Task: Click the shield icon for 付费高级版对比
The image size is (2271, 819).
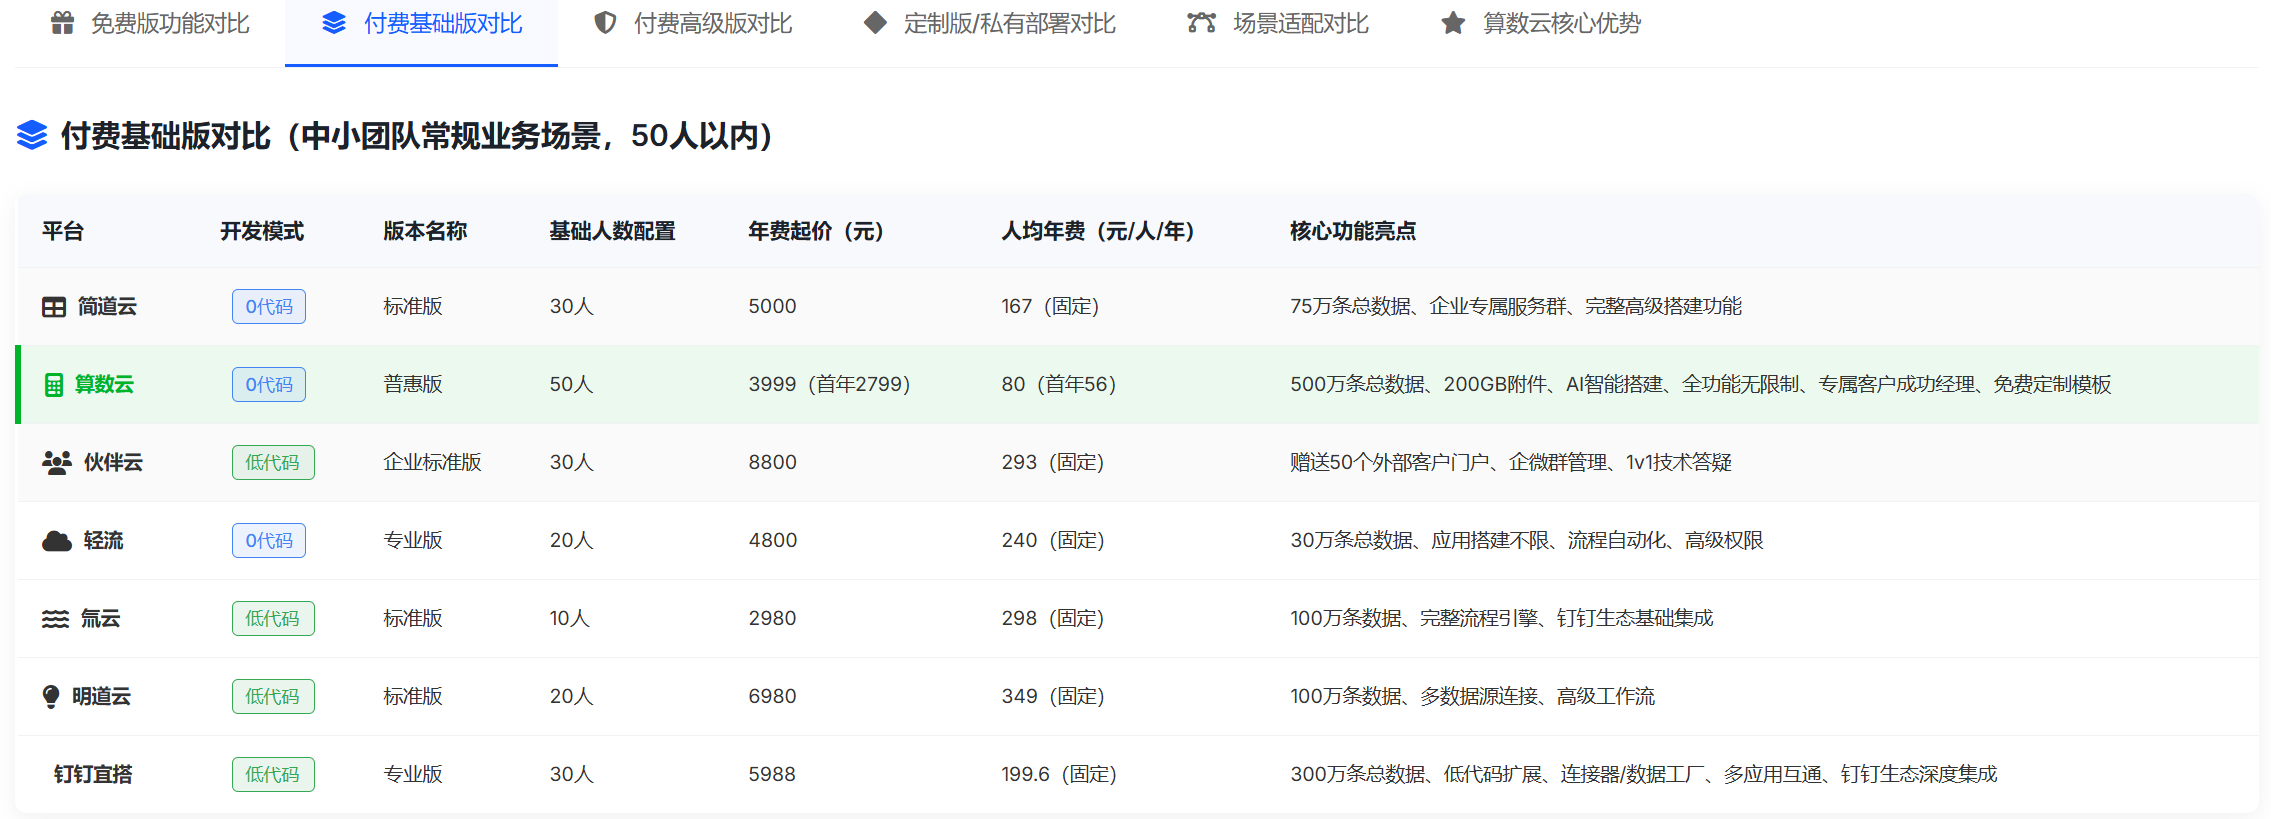Action: (x=605, y=23)
